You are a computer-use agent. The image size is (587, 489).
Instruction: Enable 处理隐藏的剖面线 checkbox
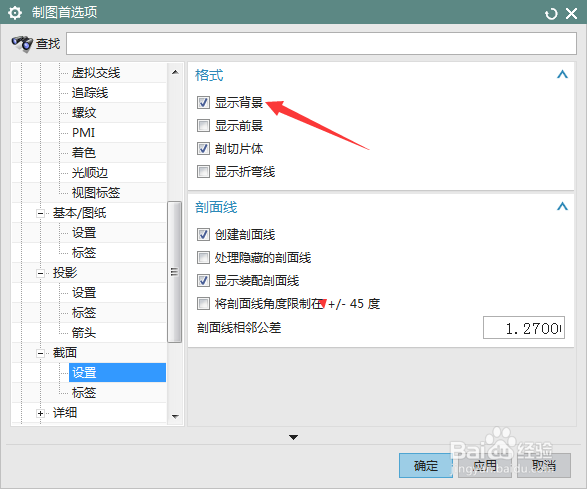click(x=203, y=258)
